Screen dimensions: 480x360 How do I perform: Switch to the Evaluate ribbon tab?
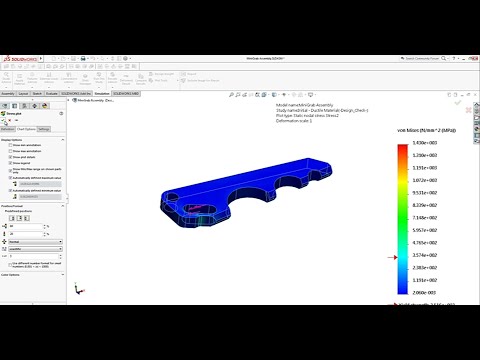click(52, 94)
